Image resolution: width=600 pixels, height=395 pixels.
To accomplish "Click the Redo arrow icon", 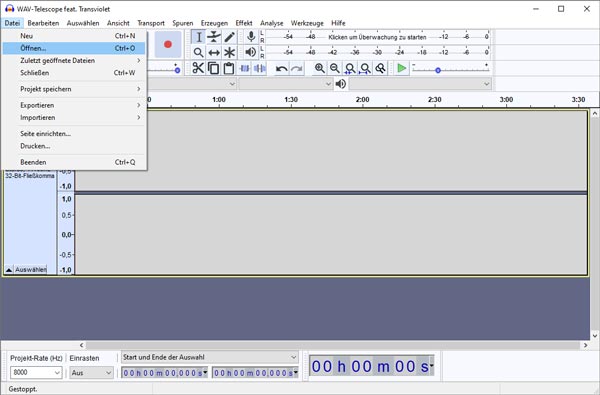I will pyautogui.click(x=297, y=69).
